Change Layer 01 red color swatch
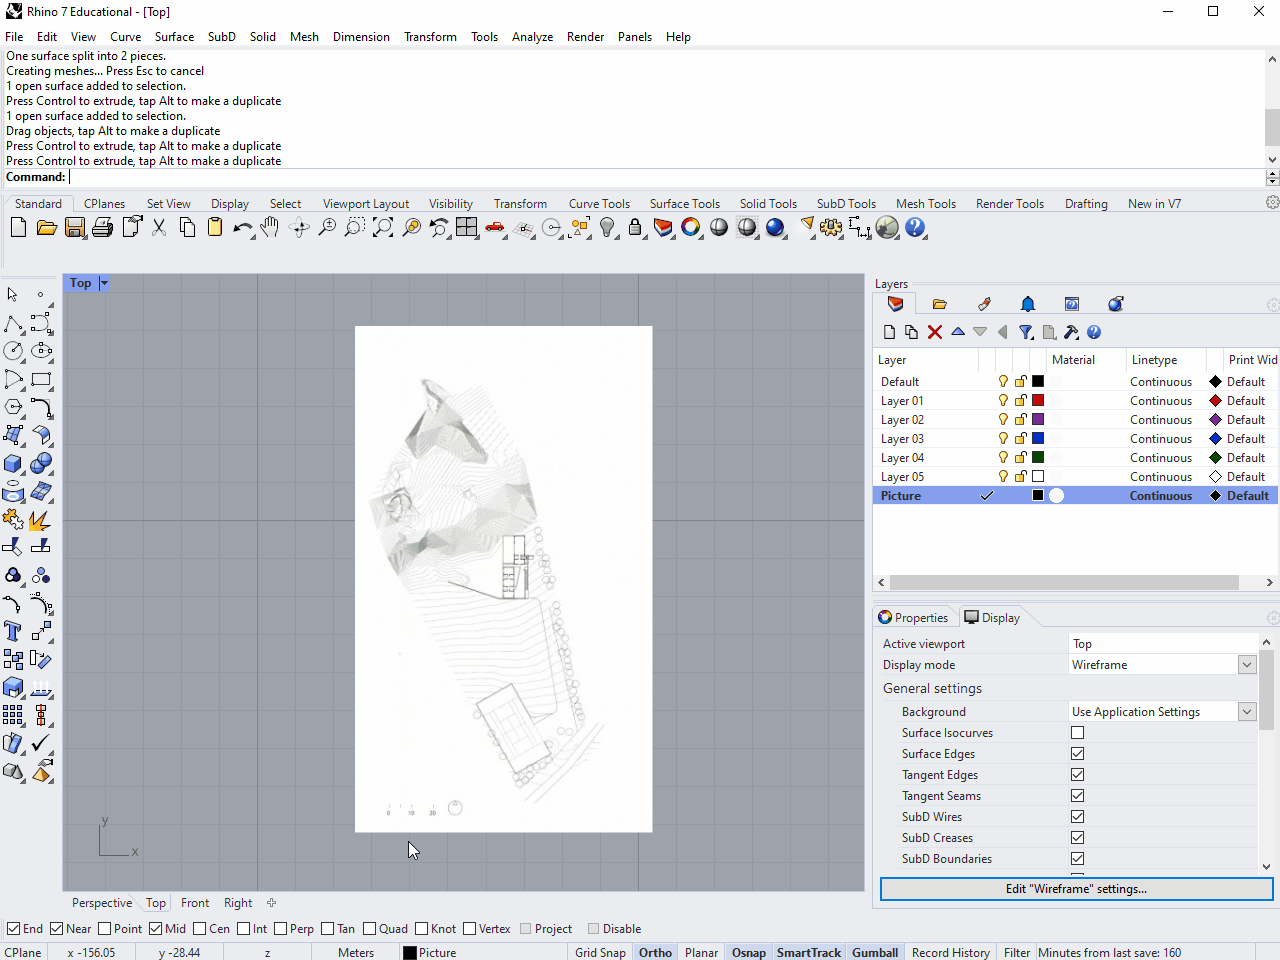This screenshot has height=960, width=1280. point(1038,401)
